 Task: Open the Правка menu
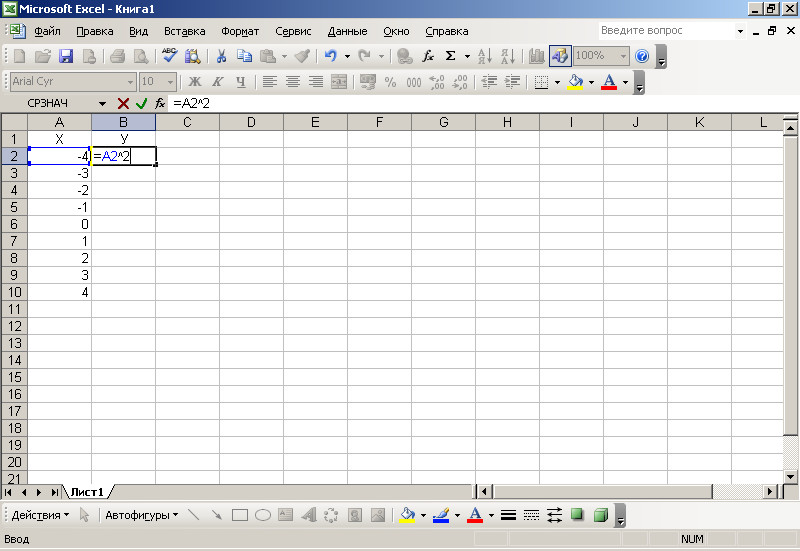(x=95, y=31)
